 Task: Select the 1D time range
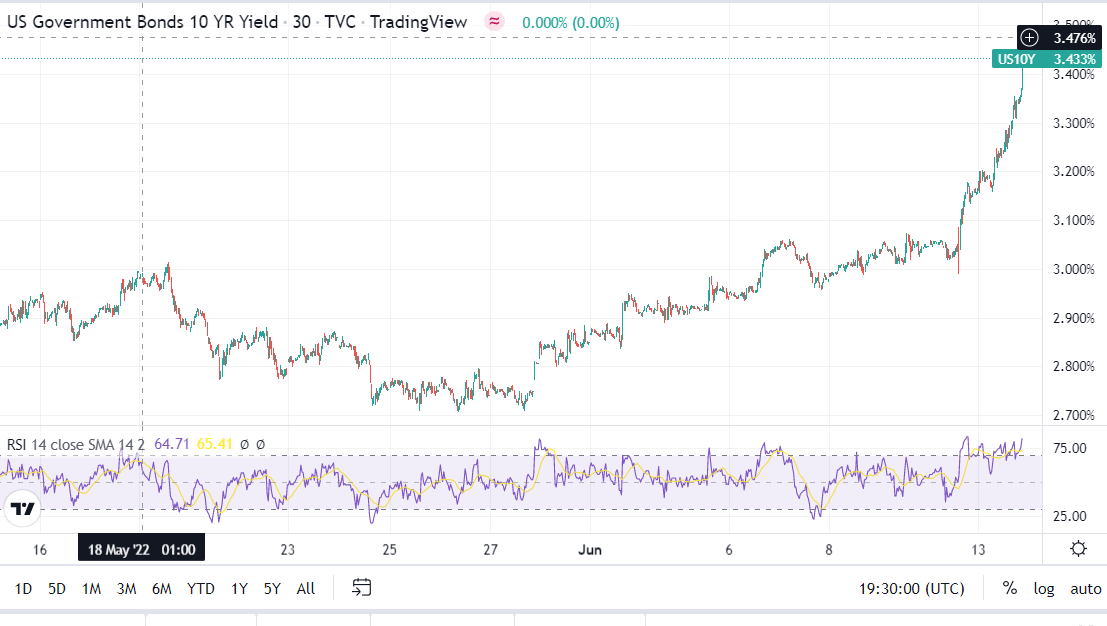pyautogui.click(x=23, y=588)
